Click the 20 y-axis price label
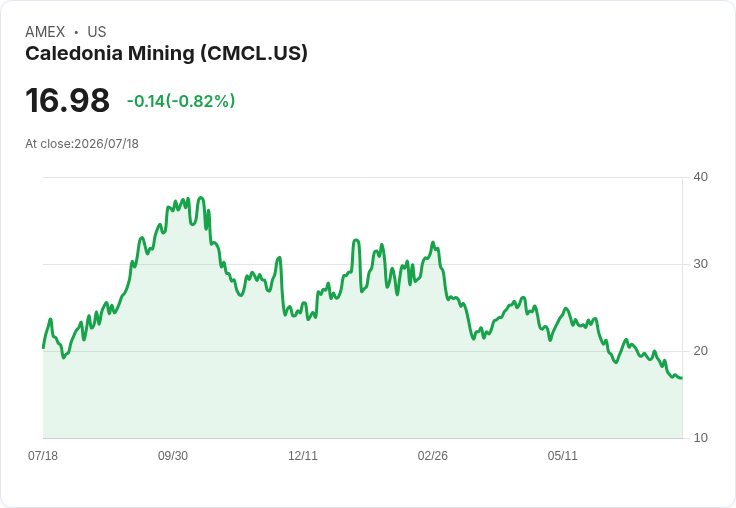Screen dimensions: 736x508 (700, 351)
